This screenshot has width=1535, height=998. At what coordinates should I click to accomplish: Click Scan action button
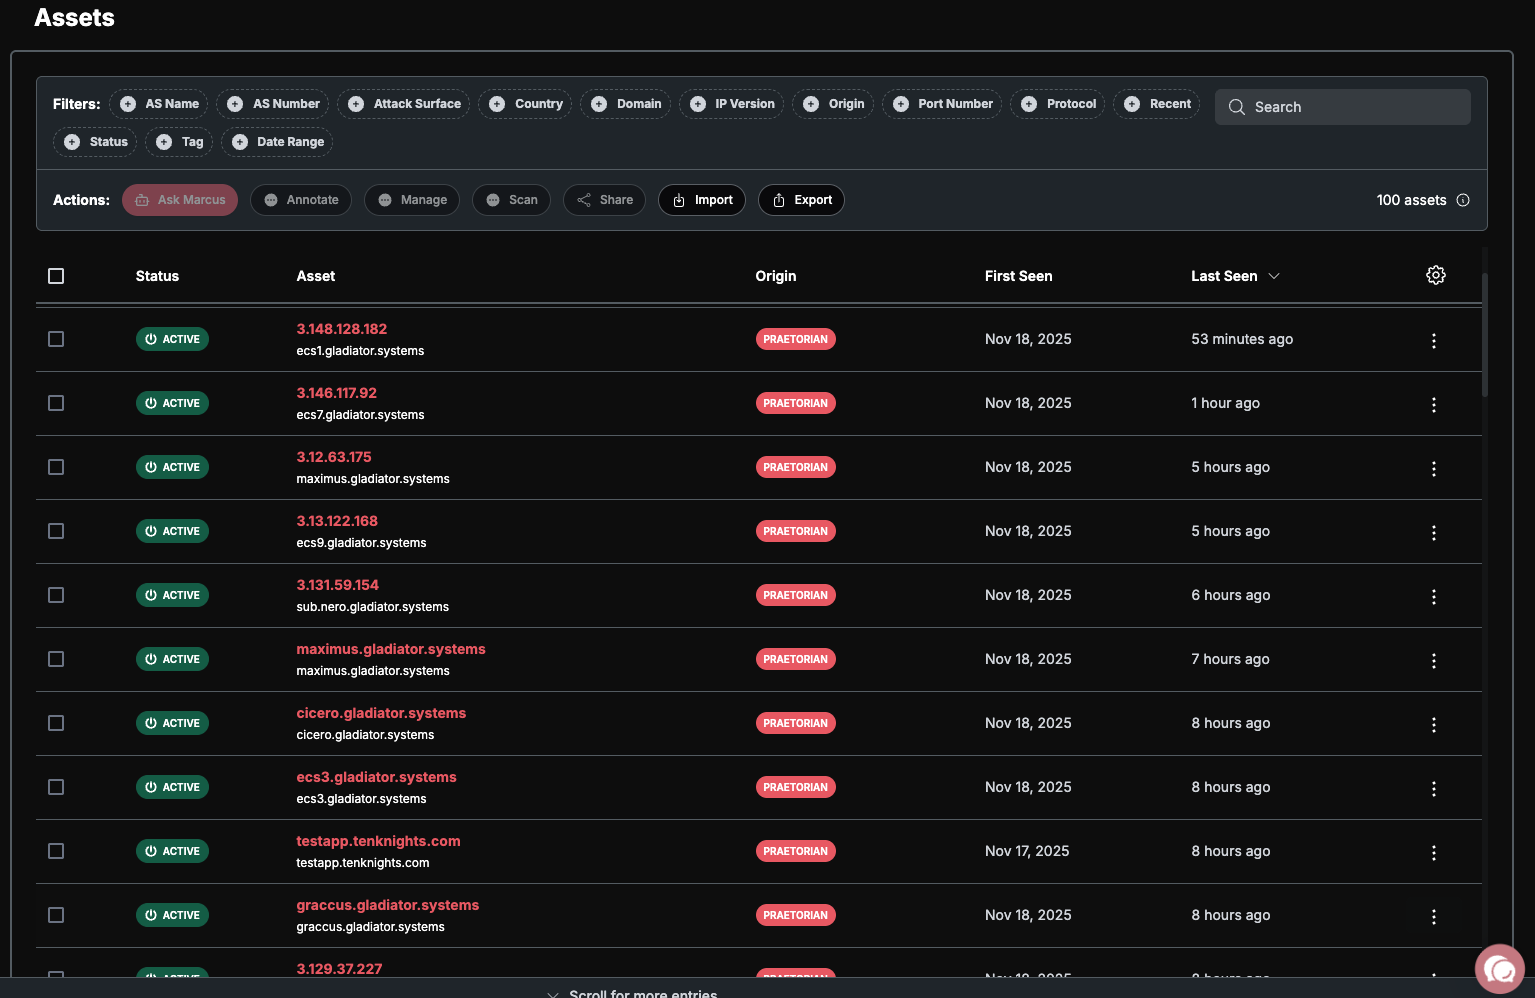[511, 200]
